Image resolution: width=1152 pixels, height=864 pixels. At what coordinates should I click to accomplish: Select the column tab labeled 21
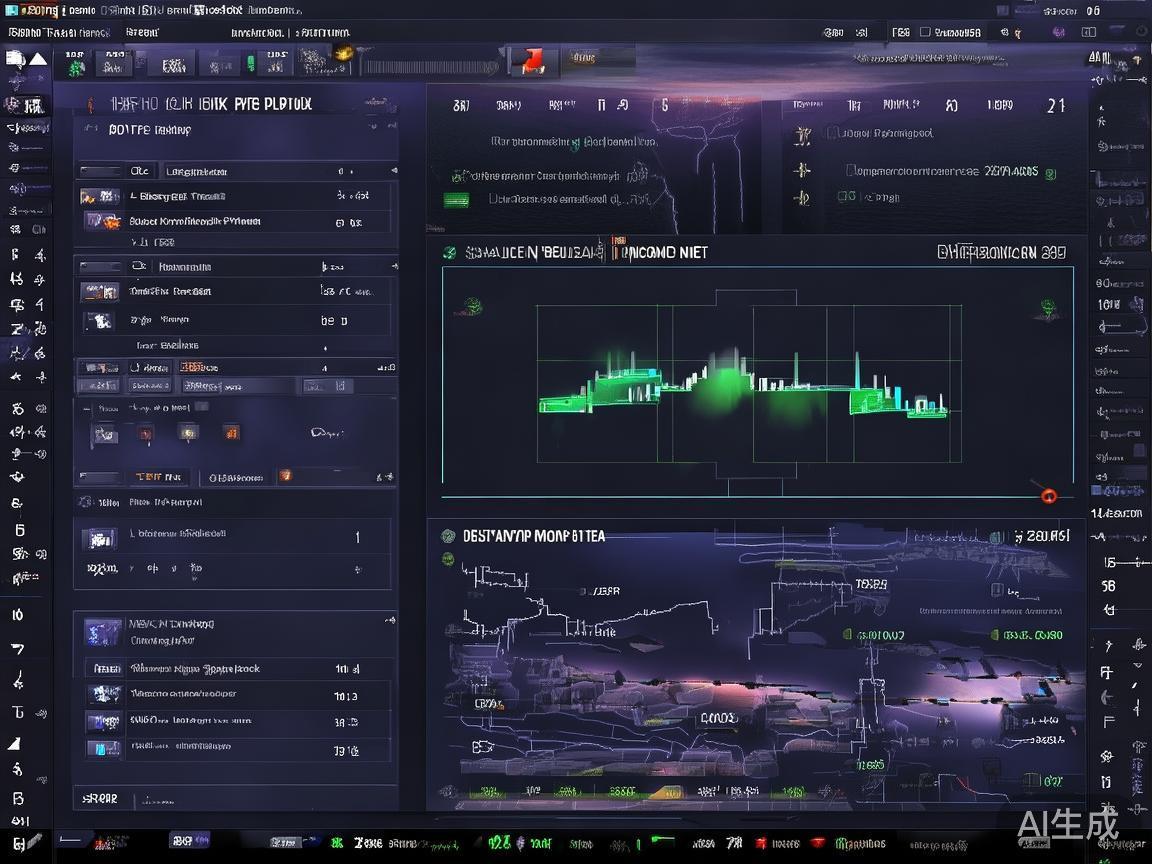pos(1055,106)
